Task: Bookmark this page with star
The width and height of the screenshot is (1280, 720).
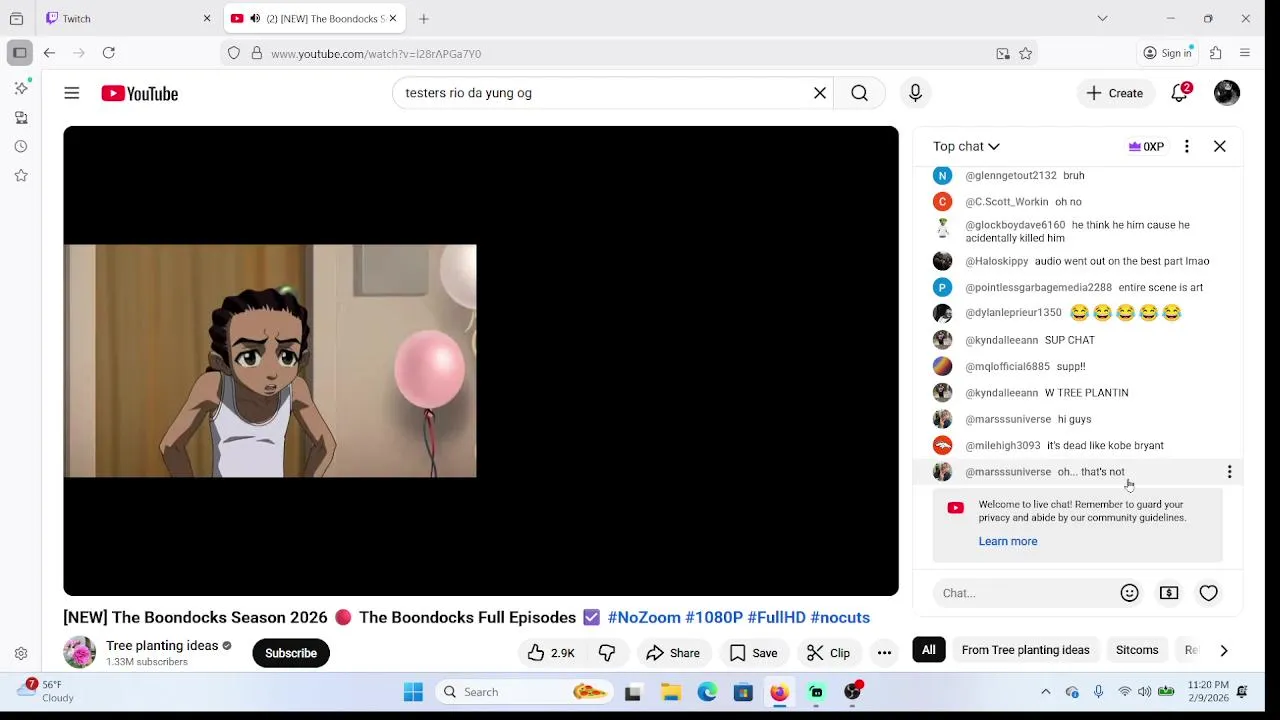Action: pyautogui.click(x=1026, y=54)
